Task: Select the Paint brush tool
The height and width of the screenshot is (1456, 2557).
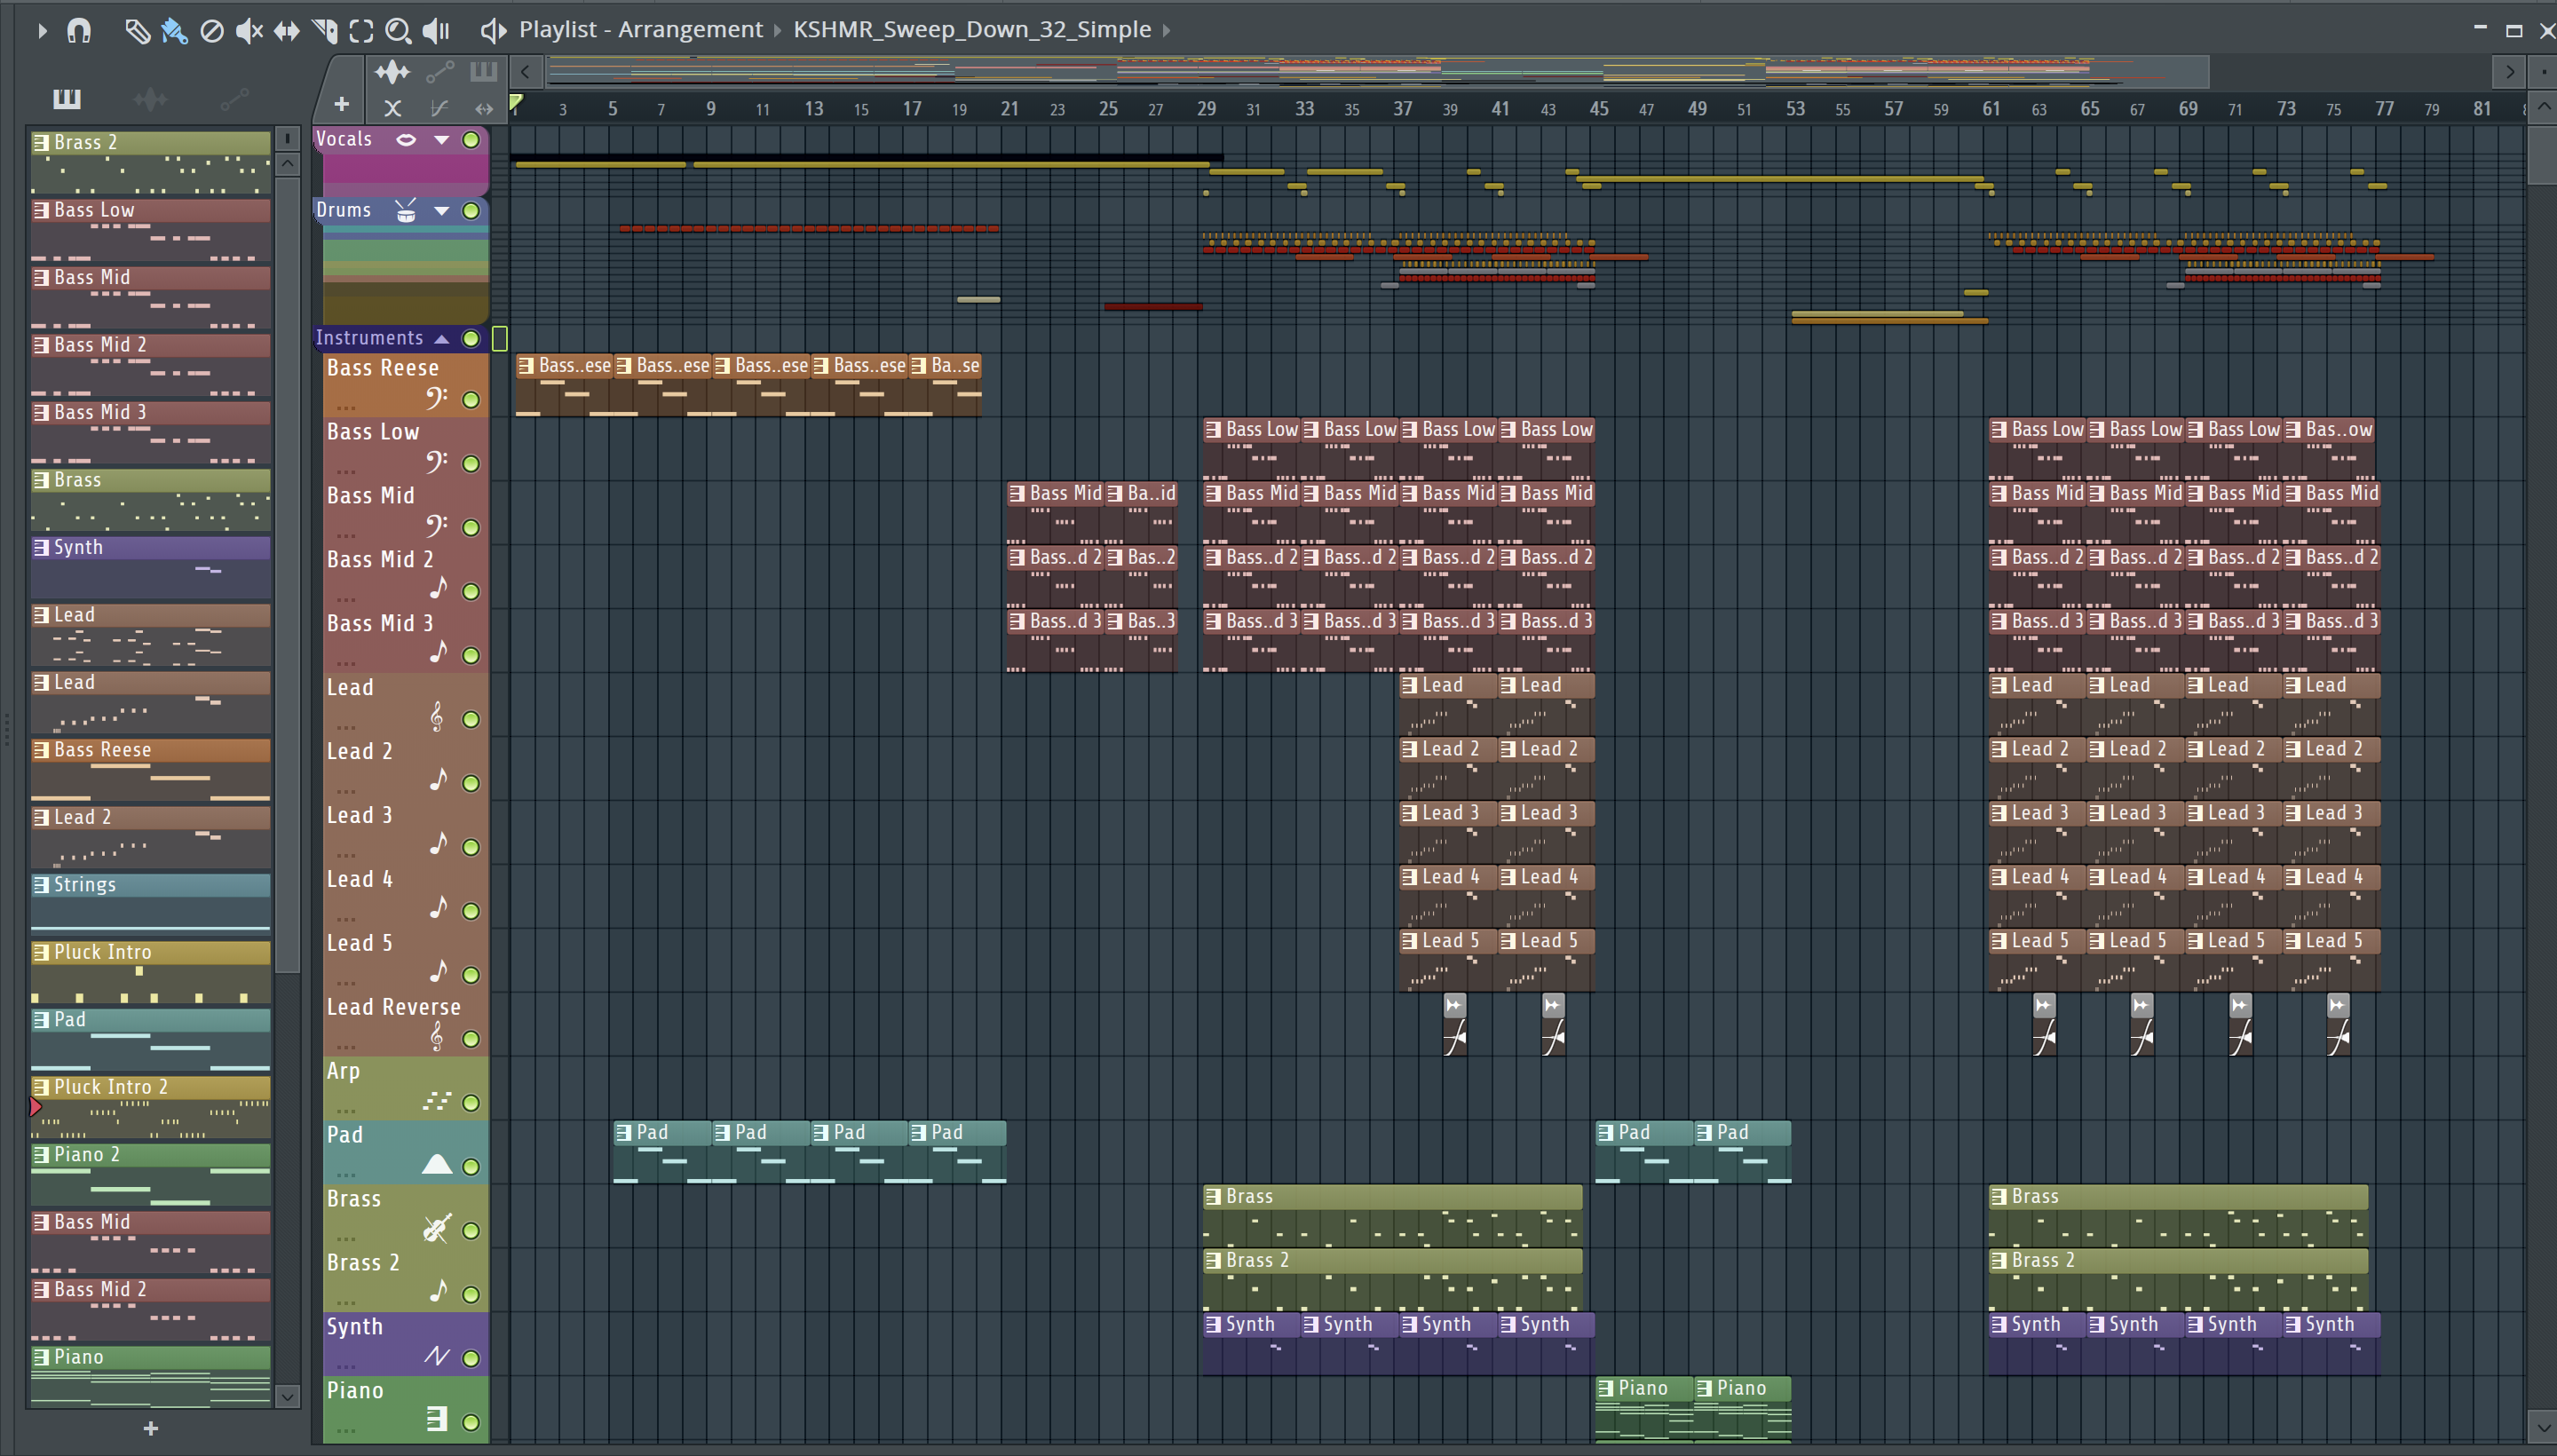Action: point(174,31)
